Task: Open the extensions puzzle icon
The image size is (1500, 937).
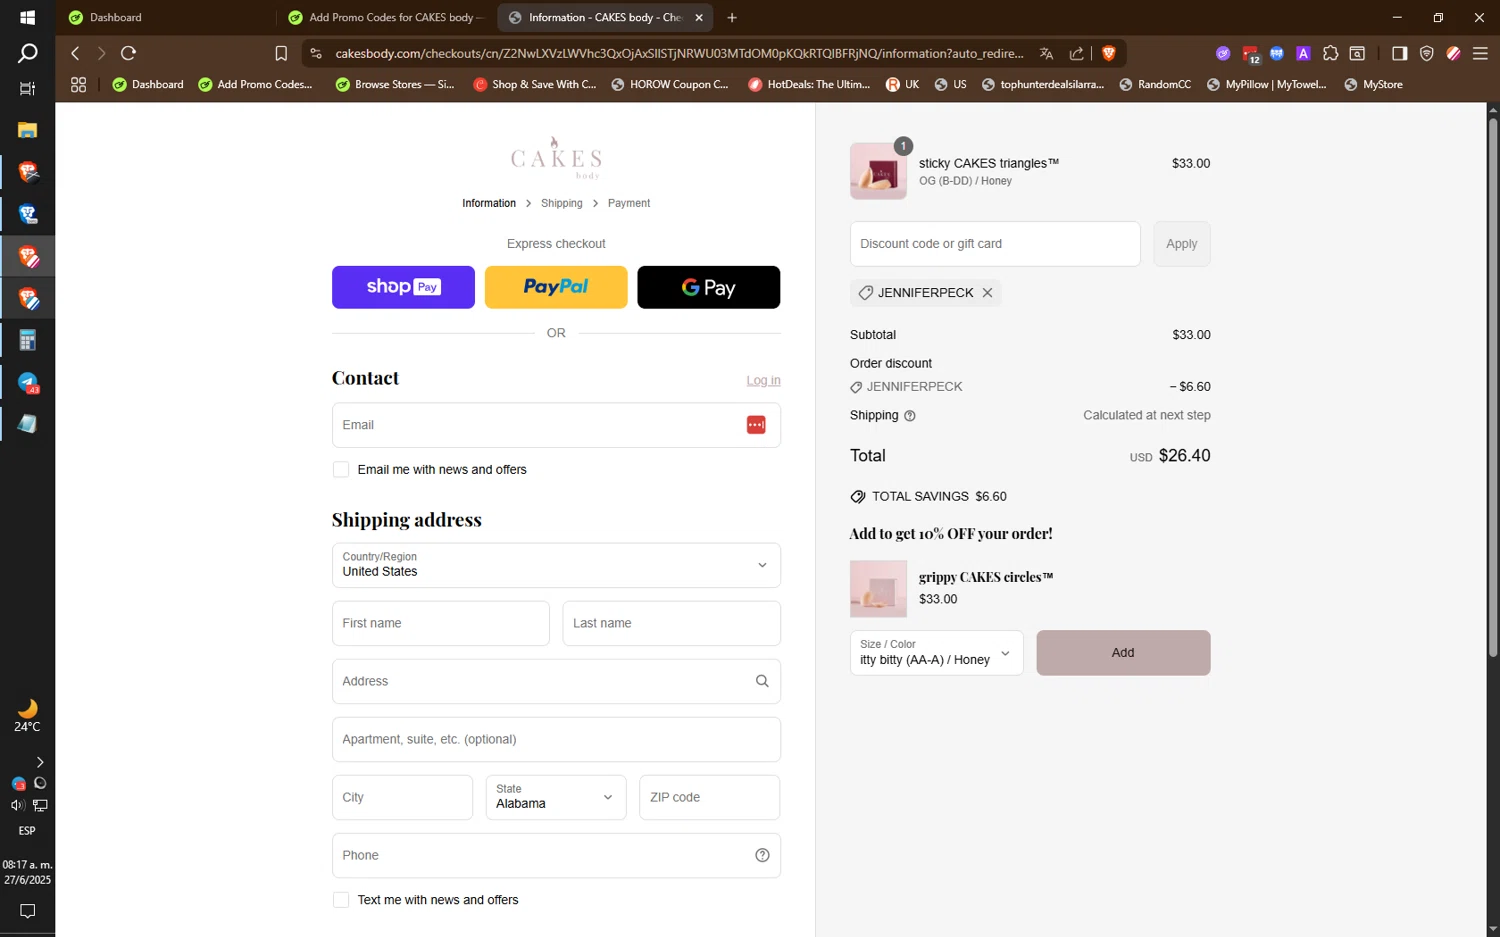Action: pyautogui.click(x=1330, y=53)
